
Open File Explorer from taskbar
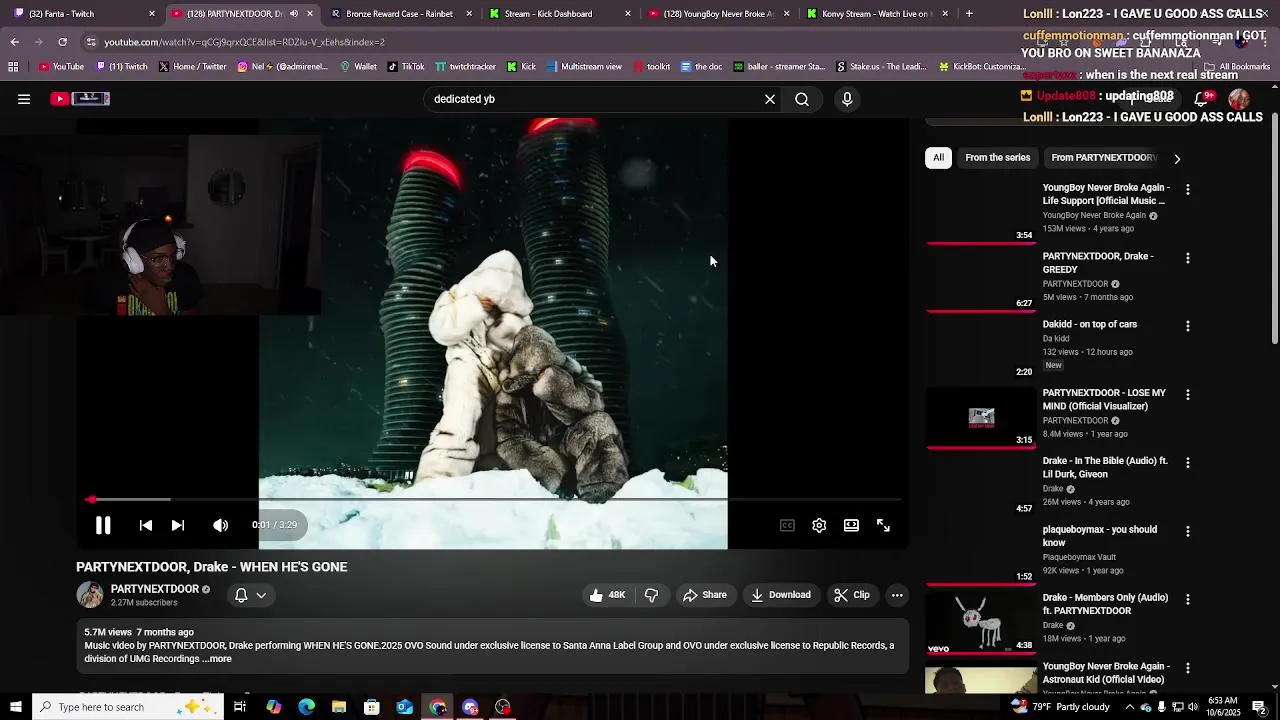point(339,707)
